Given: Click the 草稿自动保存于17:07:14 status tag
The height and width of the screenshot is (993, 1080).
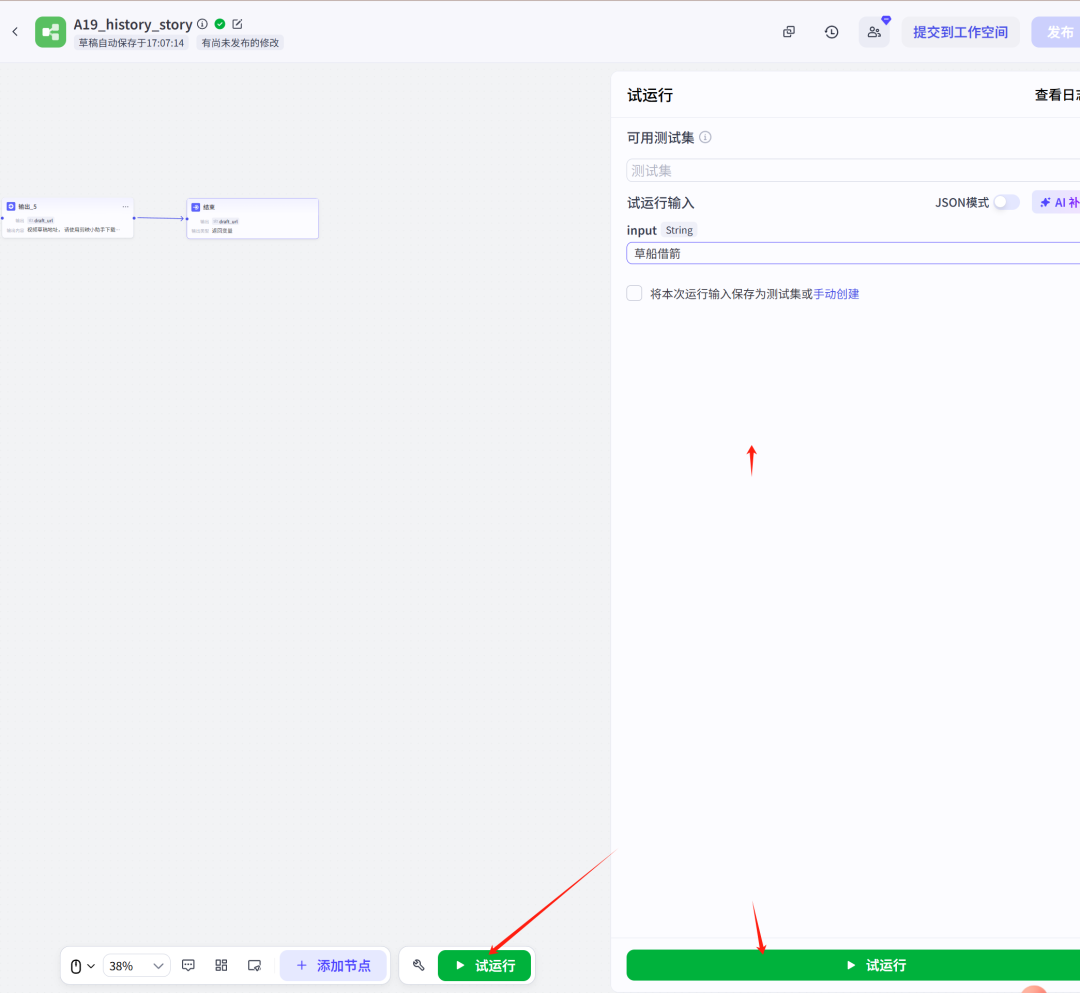Looking at the screenshot, I should pos(131,43).
